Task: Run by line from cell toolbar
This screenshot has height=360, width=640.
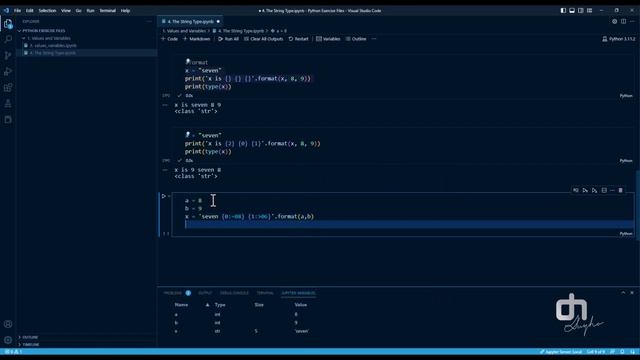Action: click(576, 190)
